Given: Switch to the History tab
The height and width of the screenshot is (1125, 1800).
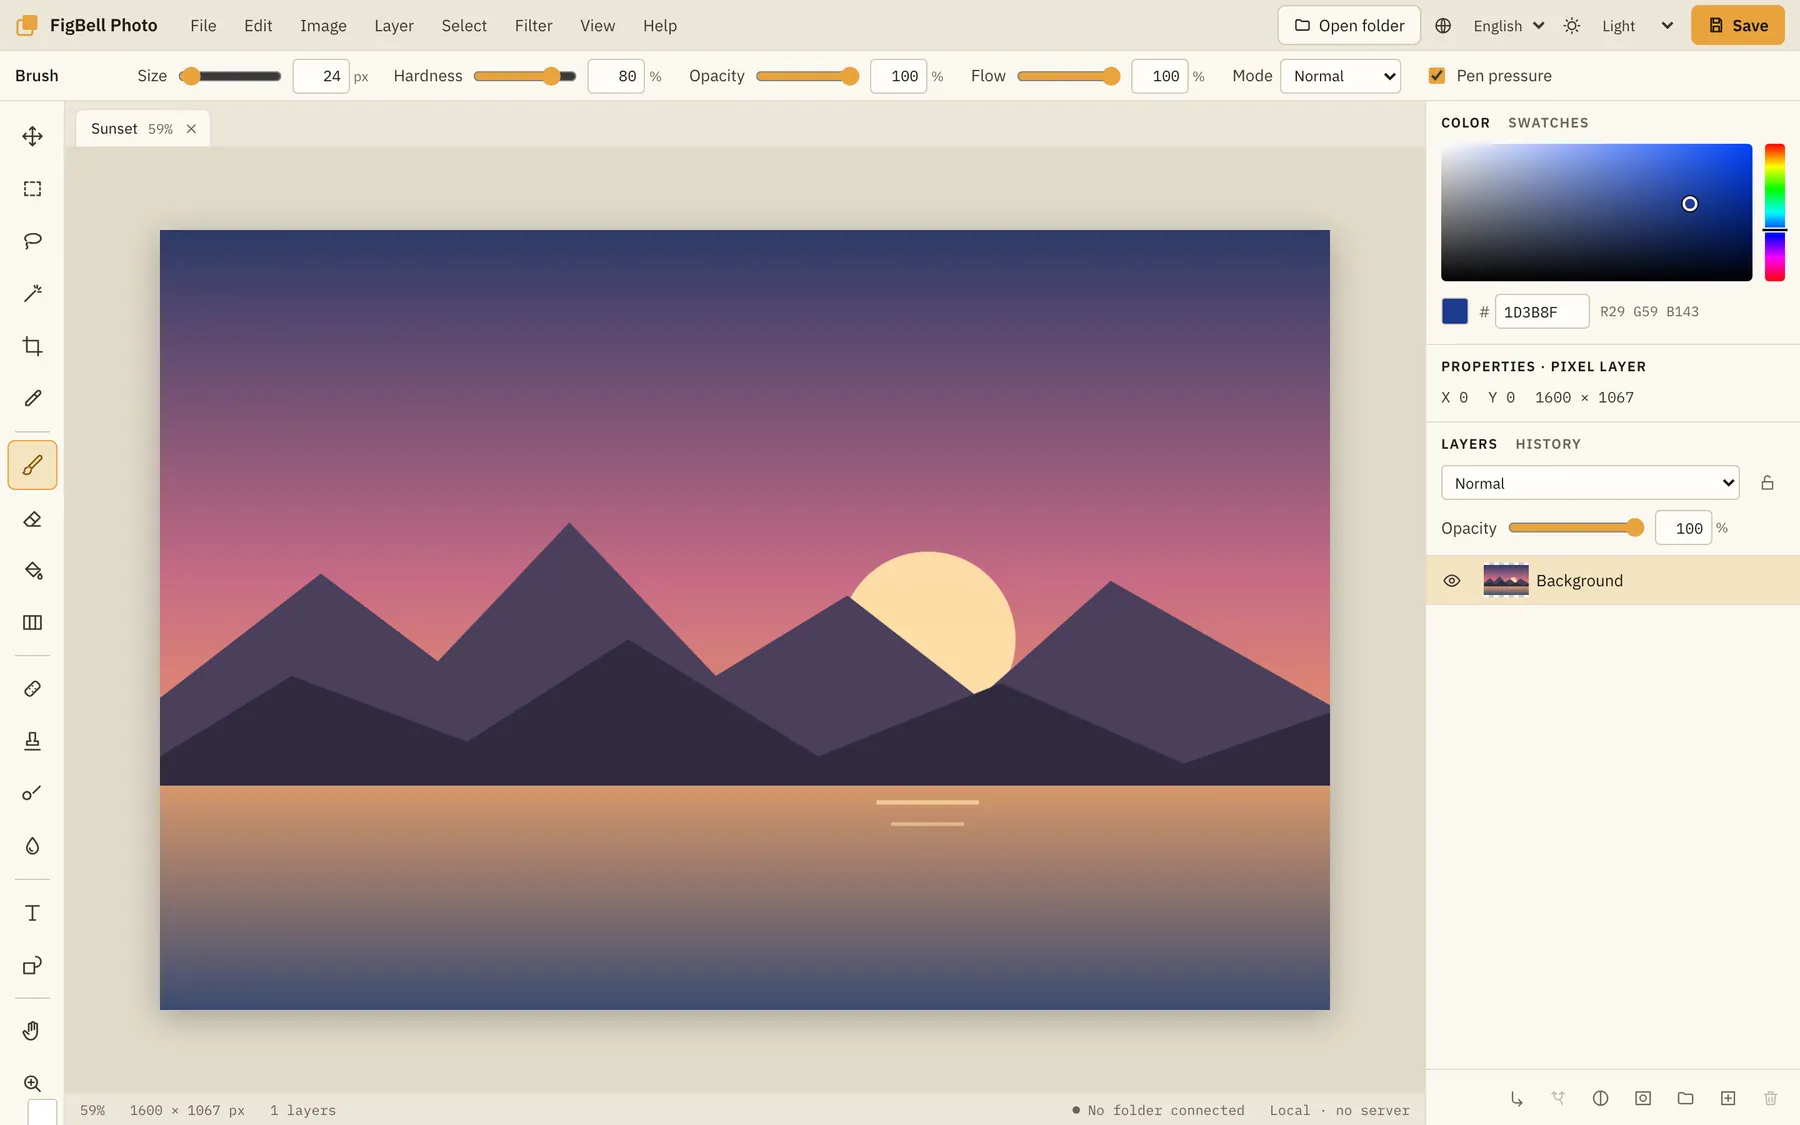Looking at the screenshot, I should [x=1548, y=444].
